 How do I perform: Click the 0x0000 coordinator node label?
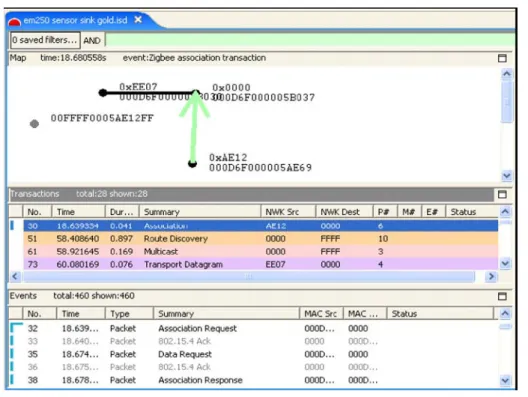coord(231,87)
